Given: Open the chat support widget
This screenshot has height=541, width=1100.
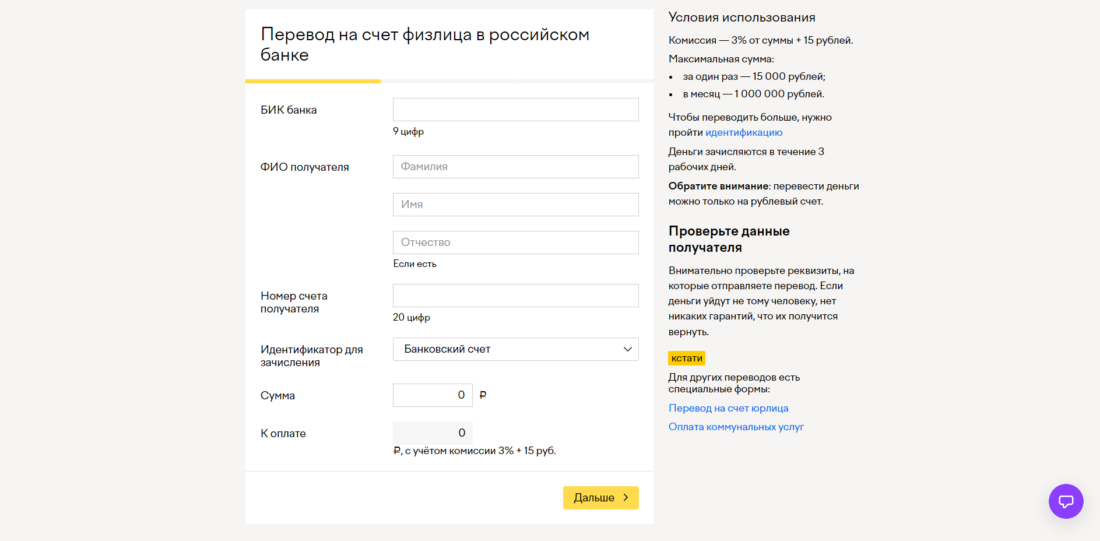Looking at the screenshot, I should [1065, 501].
